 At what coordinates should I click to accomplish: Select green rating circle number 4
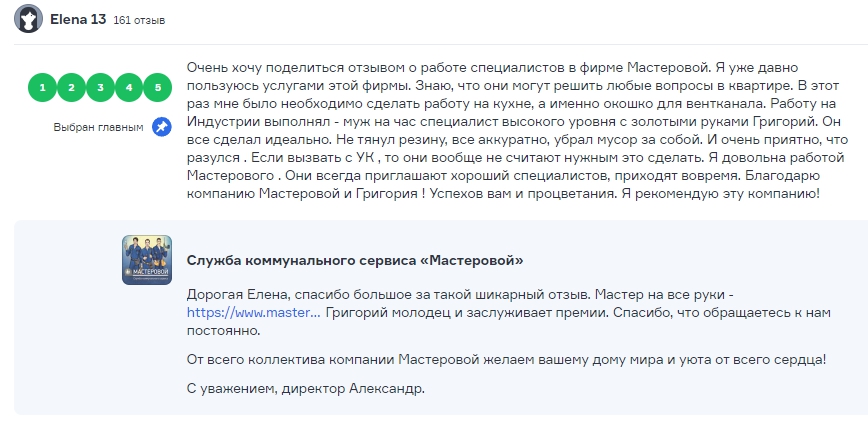(x=129, y=88)
